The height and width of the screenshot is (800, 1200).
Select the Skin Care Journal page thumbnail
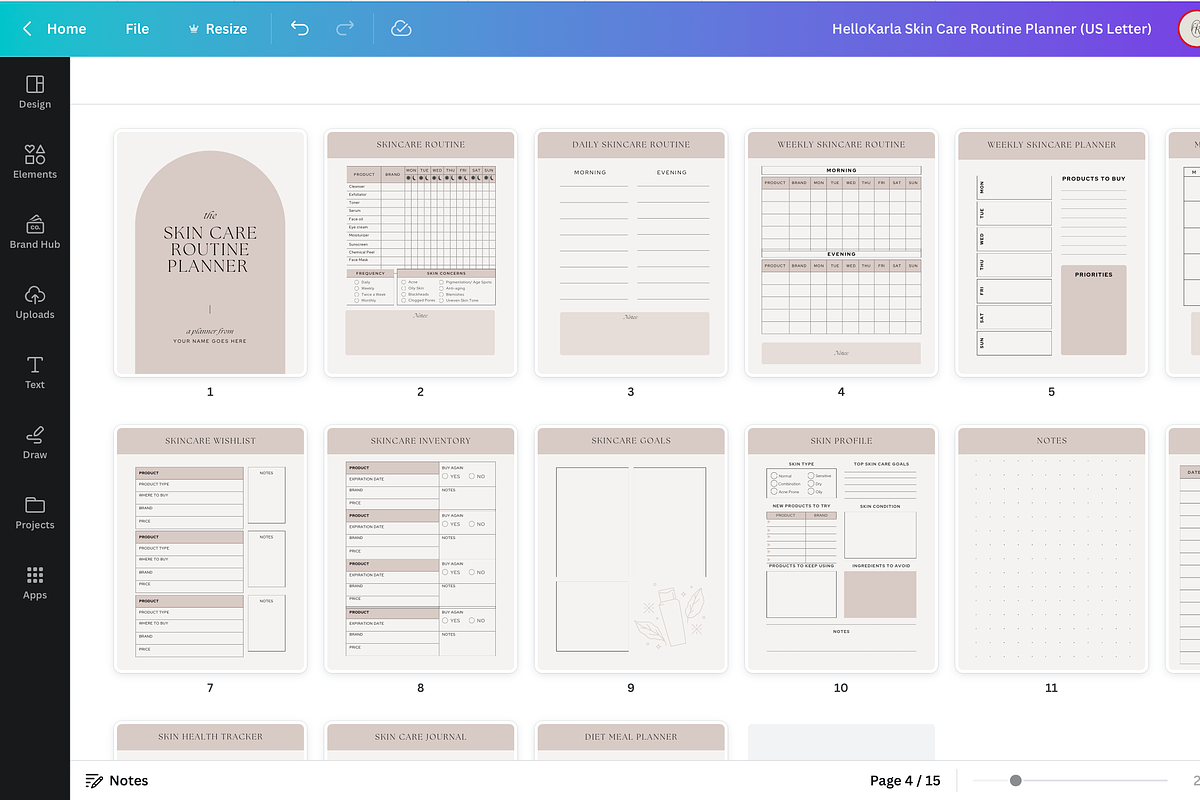click(x=420, y=741)
